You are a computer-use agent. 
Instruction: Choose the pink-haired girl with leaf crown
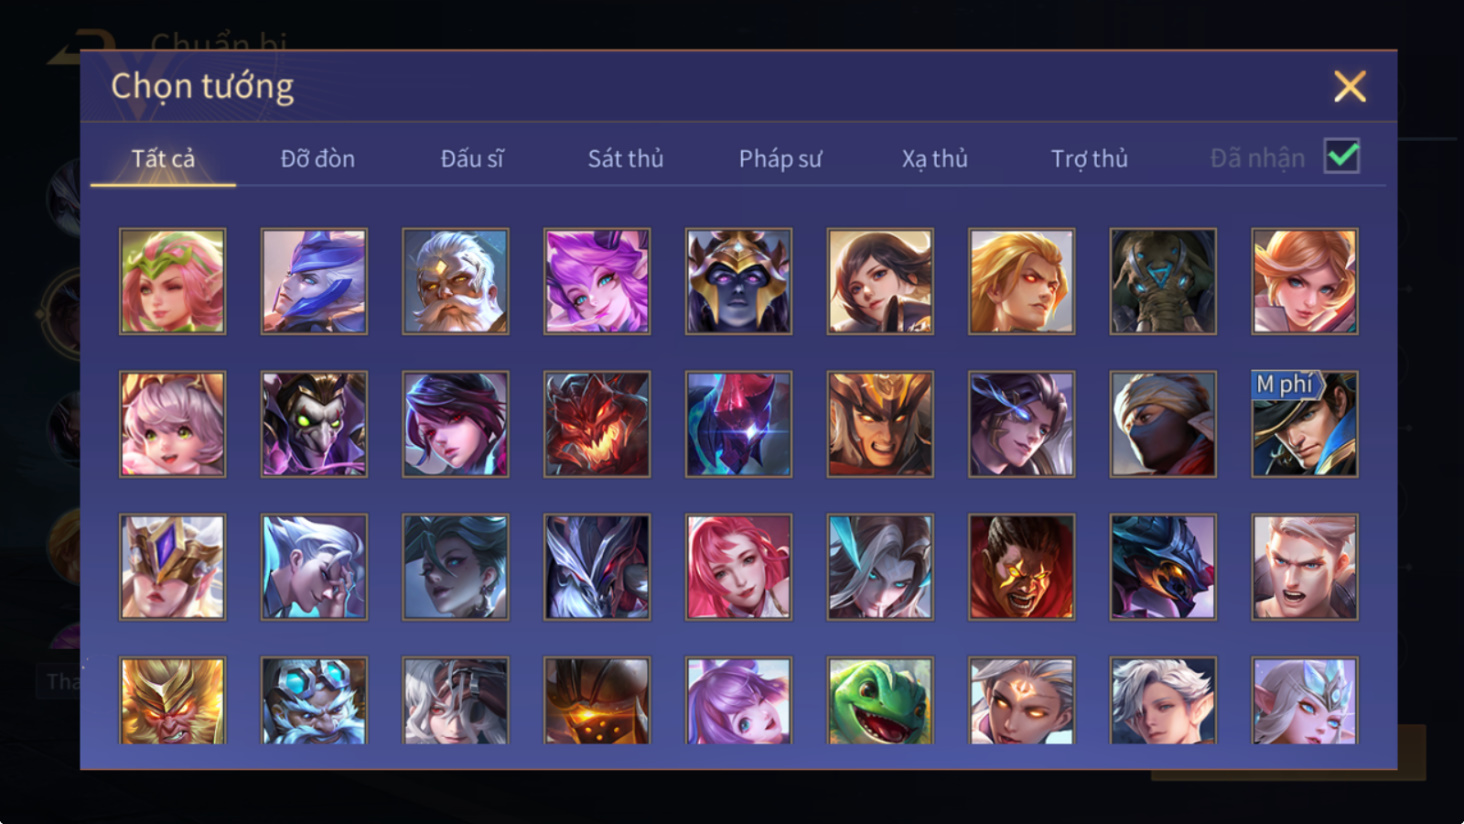point(173,281)
